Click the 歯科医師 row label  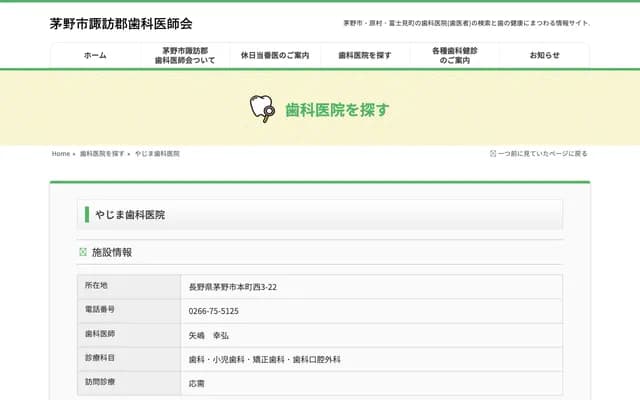pyautogui.click(x=100, y=334)
